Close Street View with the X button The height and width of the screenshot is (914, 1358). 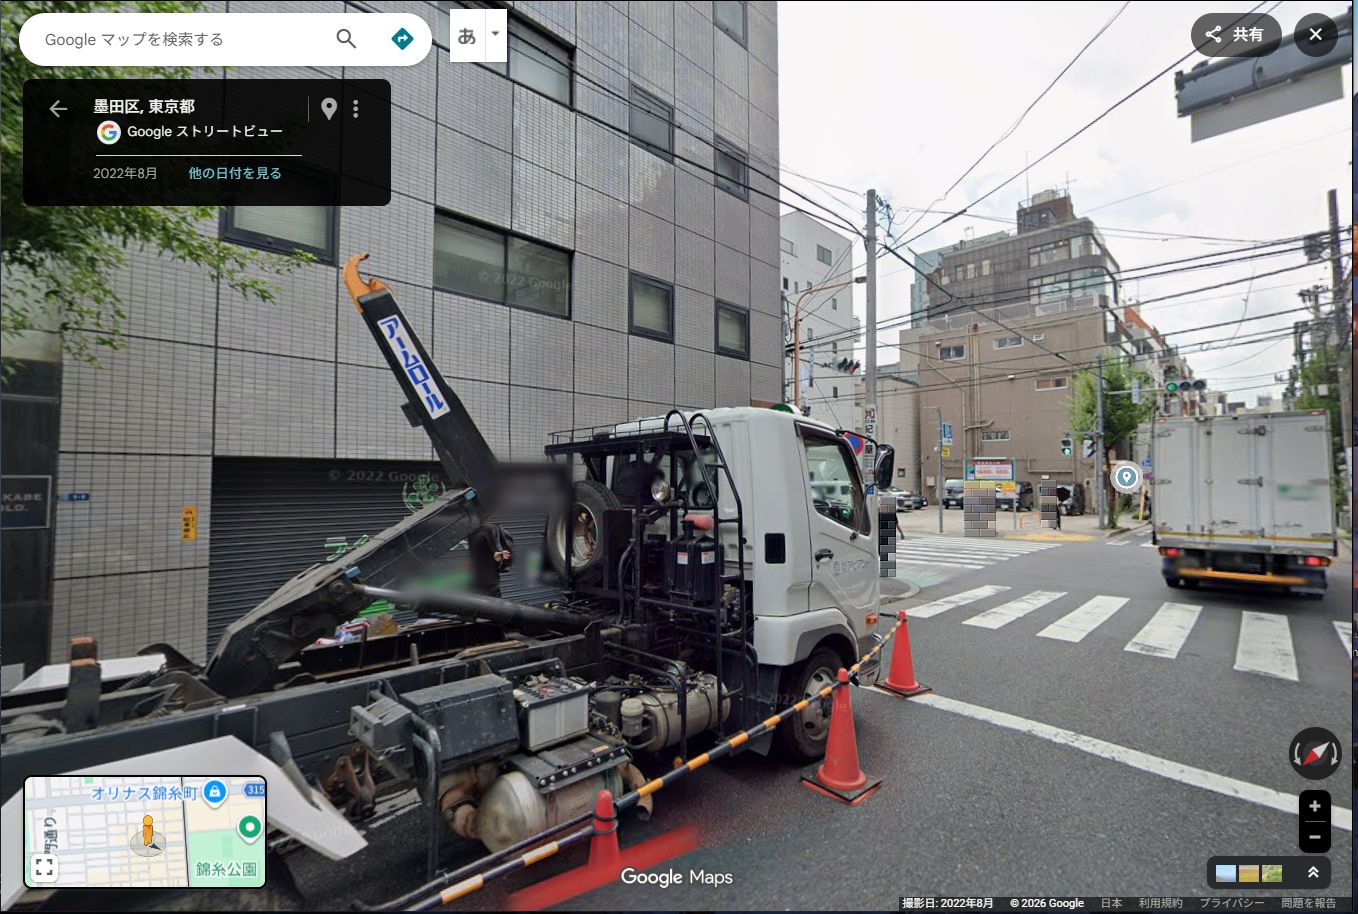coord(1316,35)
